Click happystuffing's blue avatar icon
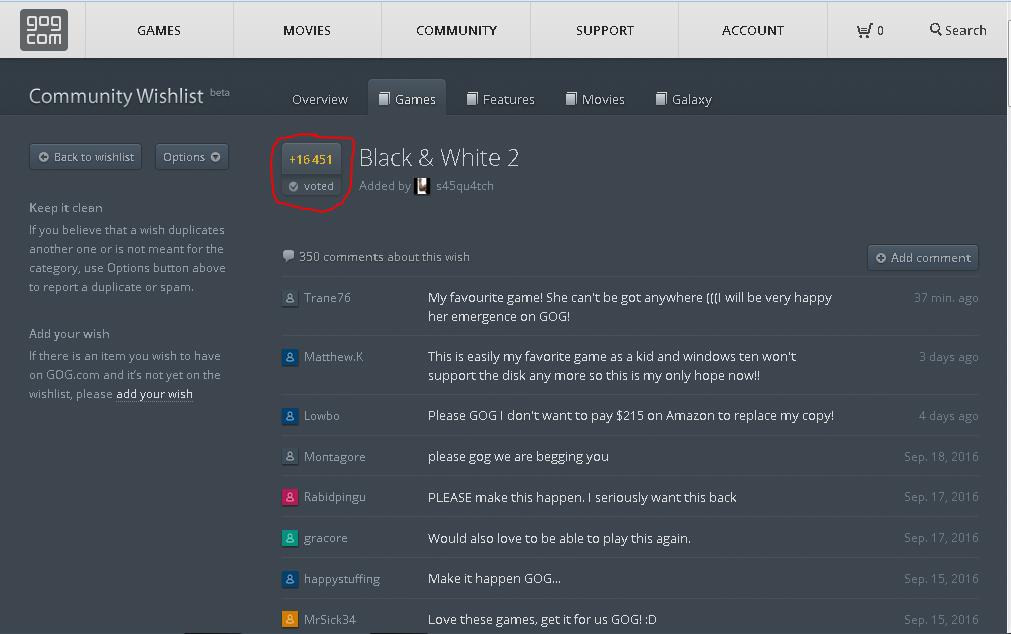Image resolution: width=1011 pixels, height=634 pixels. tap(290, 579)
